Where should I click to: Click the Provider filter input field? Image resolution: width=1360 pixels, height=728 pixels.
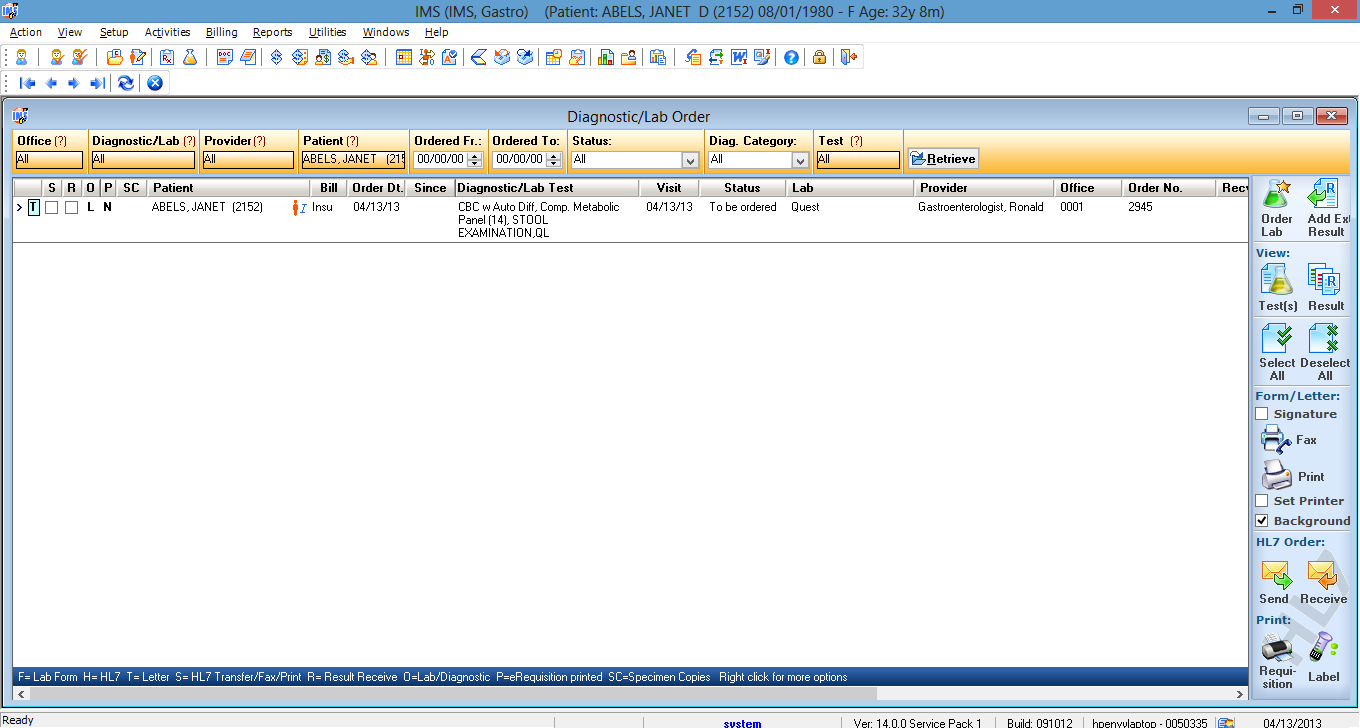click(249, 159)
